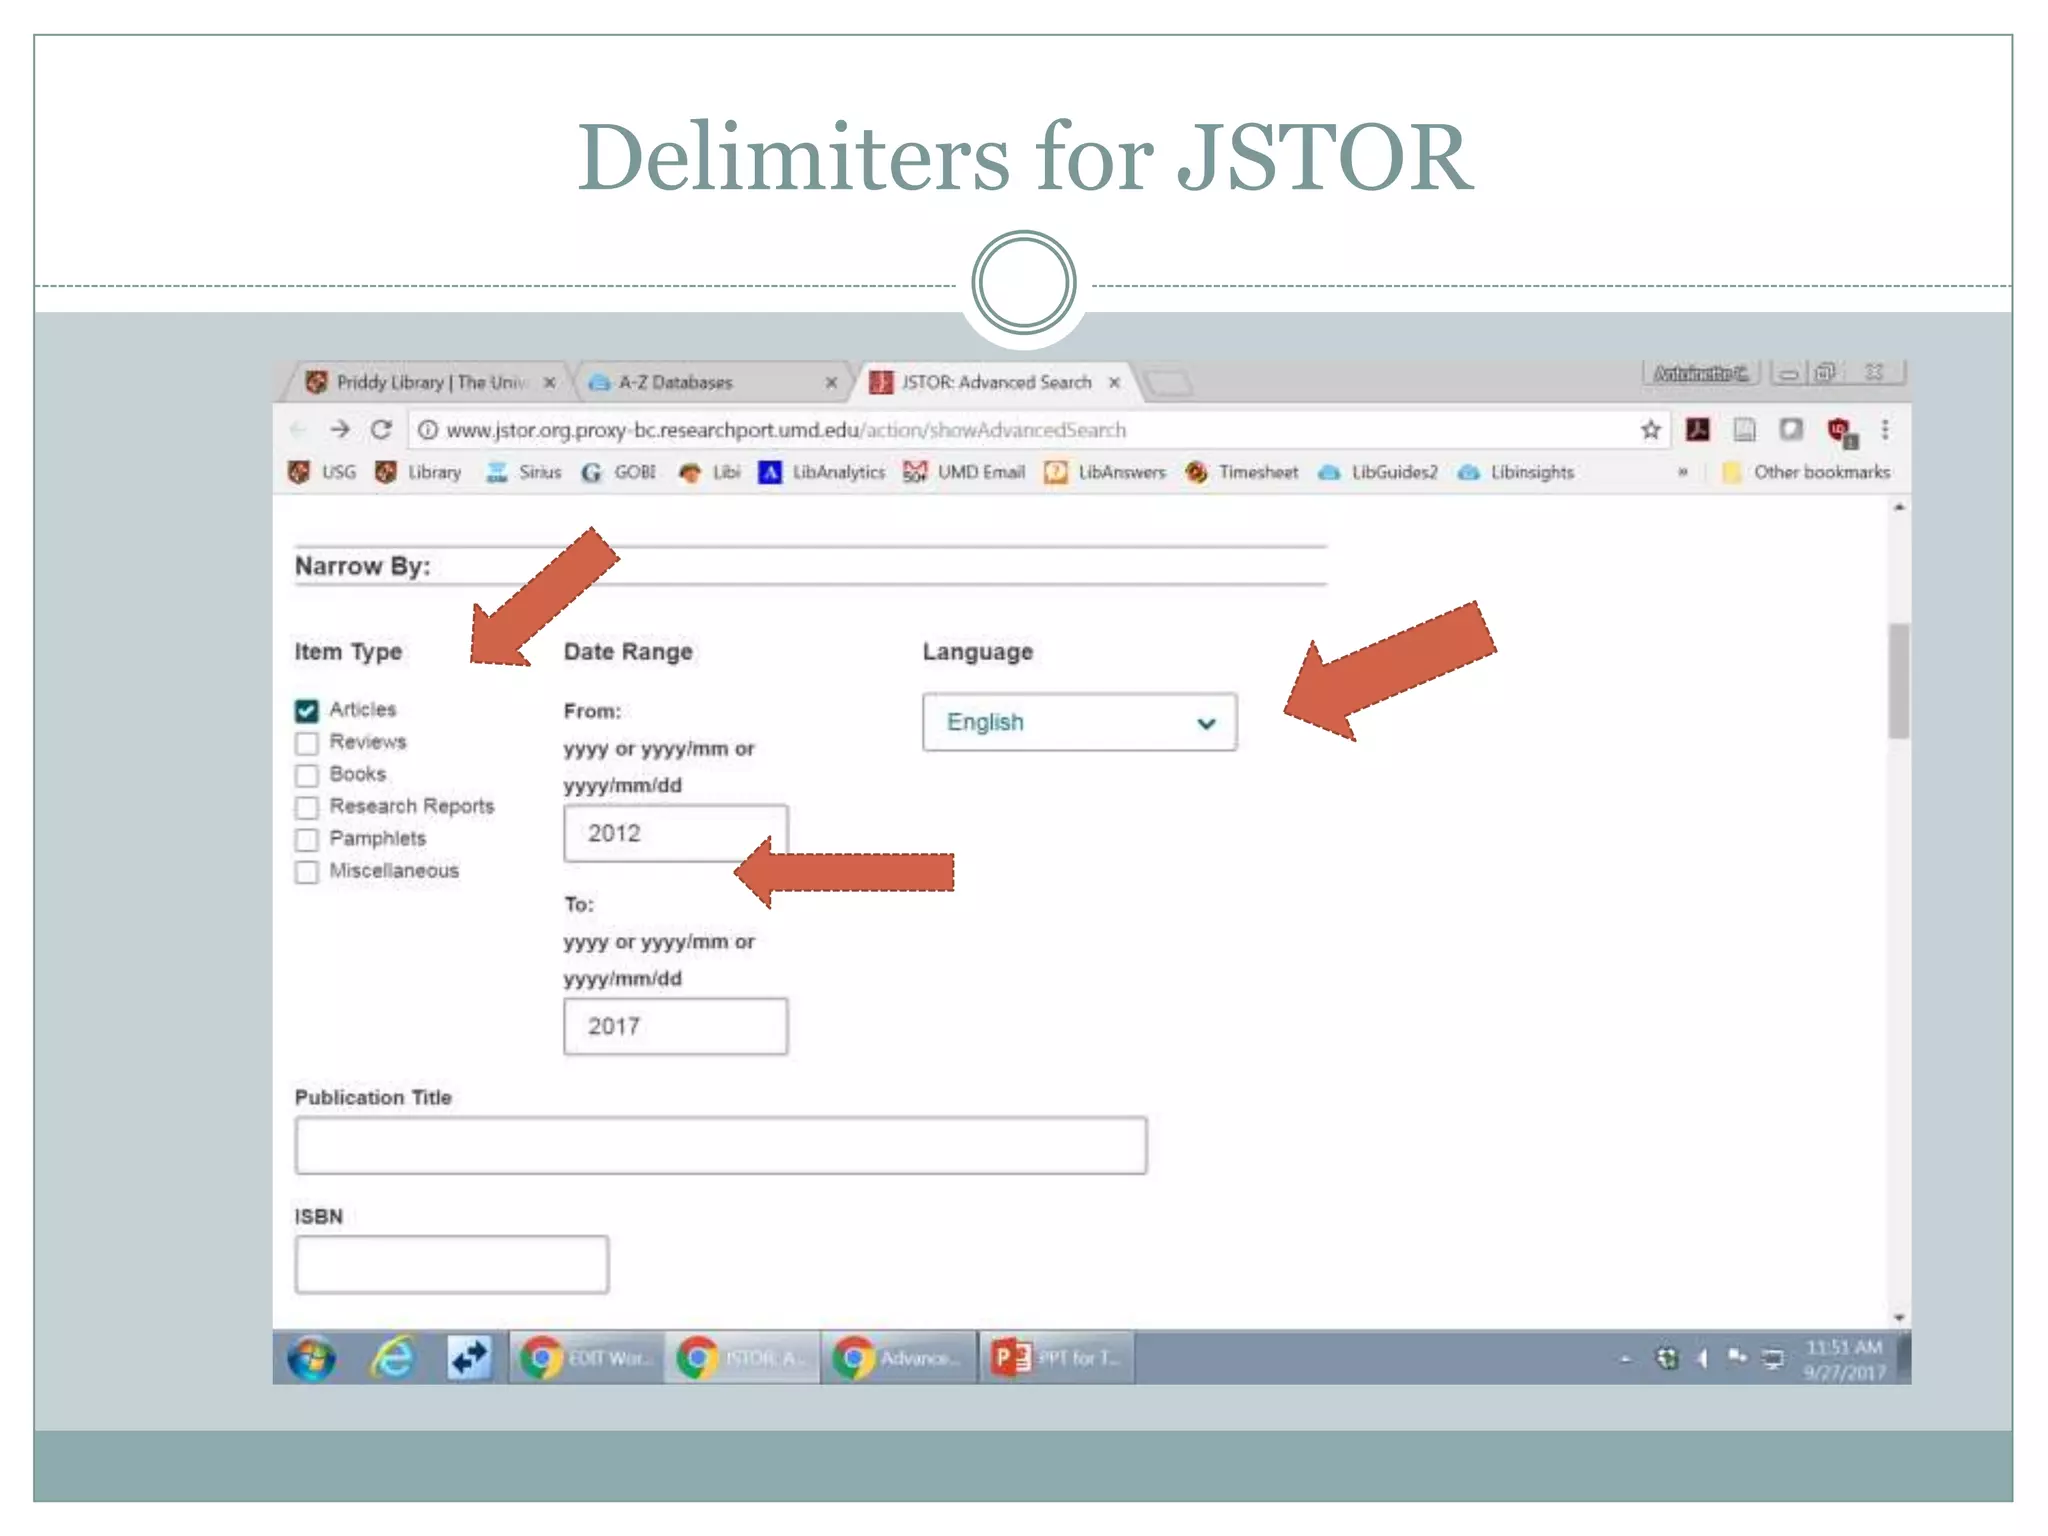Open a new browser tab
2048x1536 pixels.
1168,382
